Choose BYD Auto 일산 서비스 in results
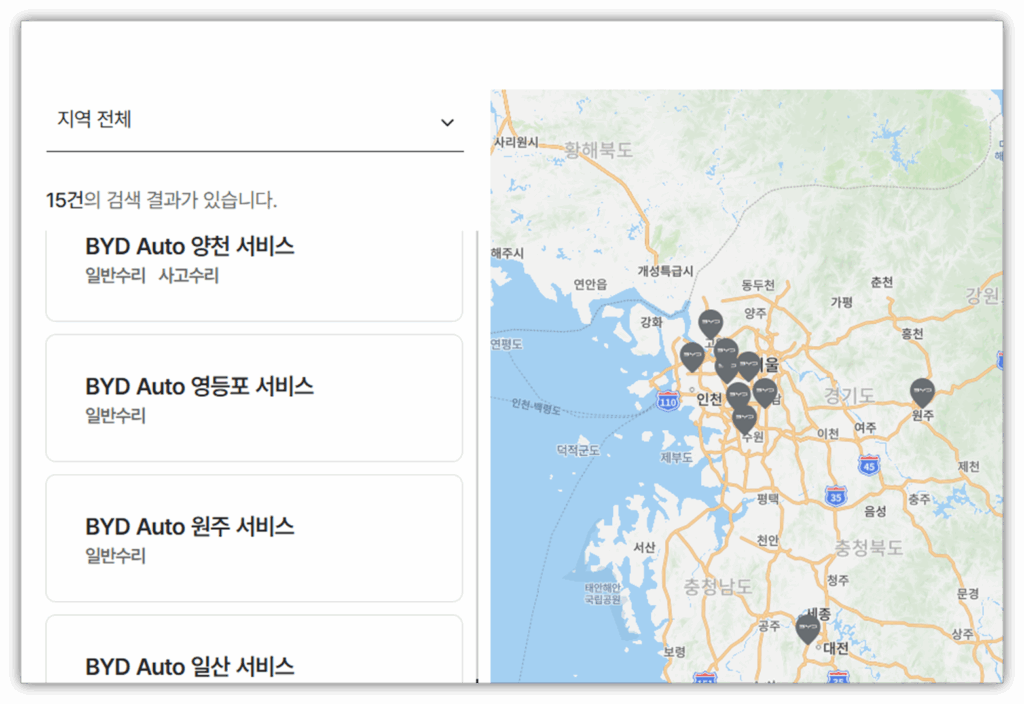1024x704 pixels. tap(189, 665)
